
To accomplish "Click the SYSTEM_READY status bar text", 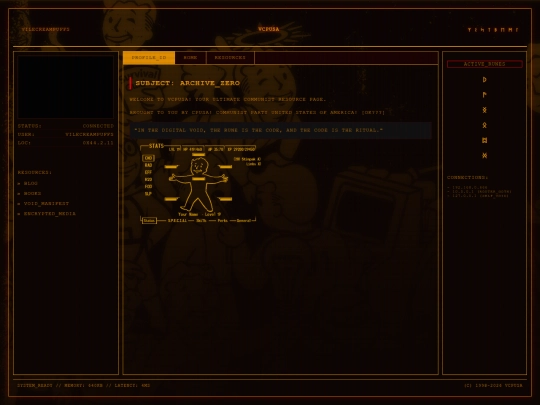I will coord(84,386).
